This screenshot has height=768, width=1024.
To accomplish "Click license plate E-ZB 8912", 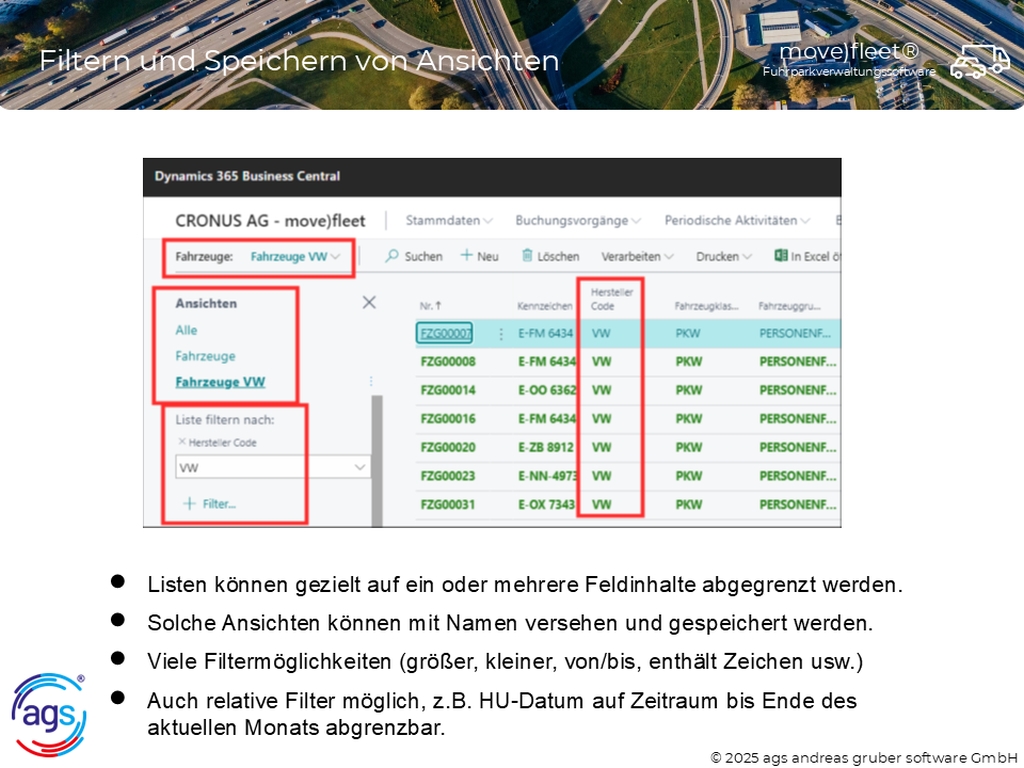I will coord(546,447).
